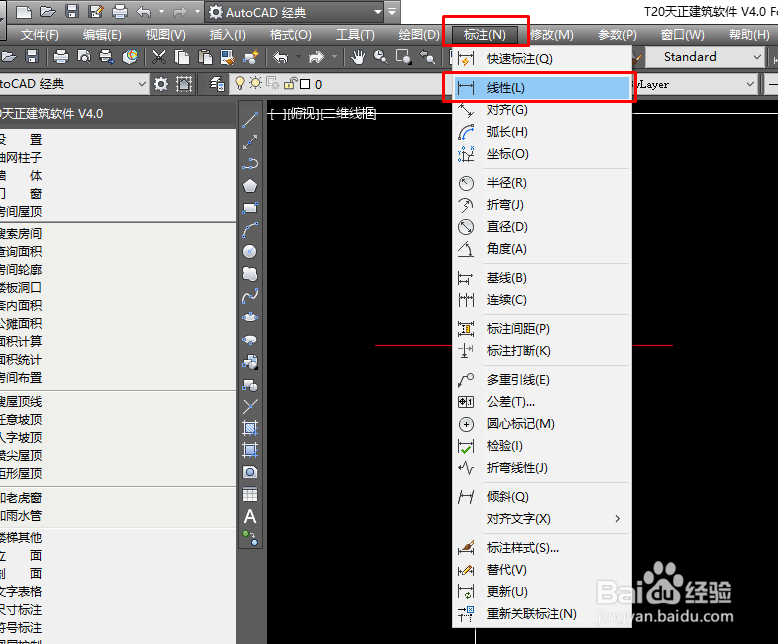Click the layer 0 color swatch
778x644 pixels.
[305, 84]
